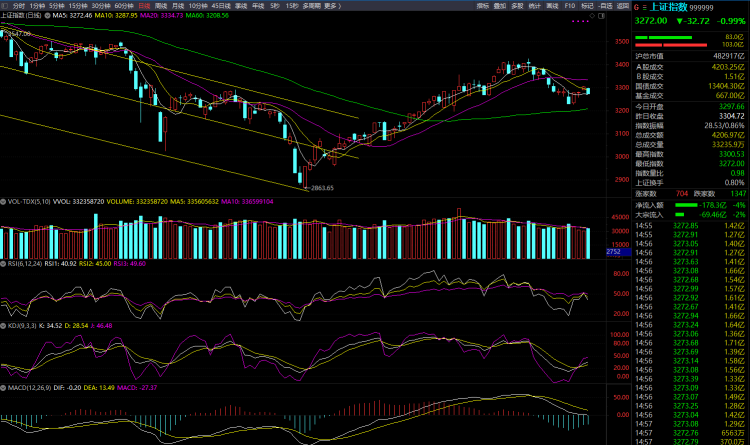
Task: Click the MACD panel circle icon
Action: coord(4,387)
